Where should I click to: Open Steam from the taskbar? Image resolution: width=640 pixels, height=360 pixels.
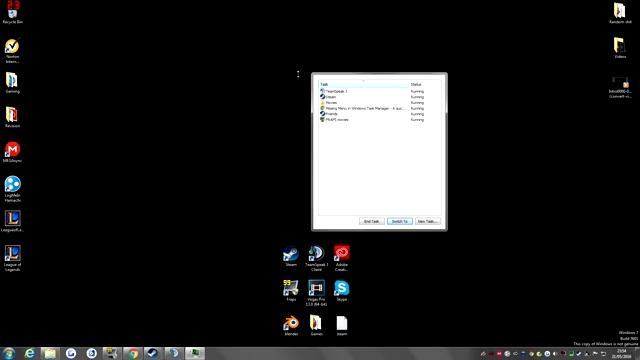(153, 353)
